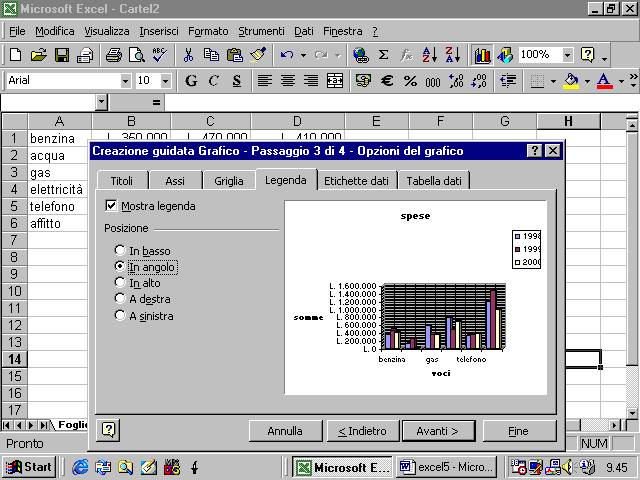Select the In basso radio button
Image resolution: width=640 pixels, height=480 pixels.
120,250
